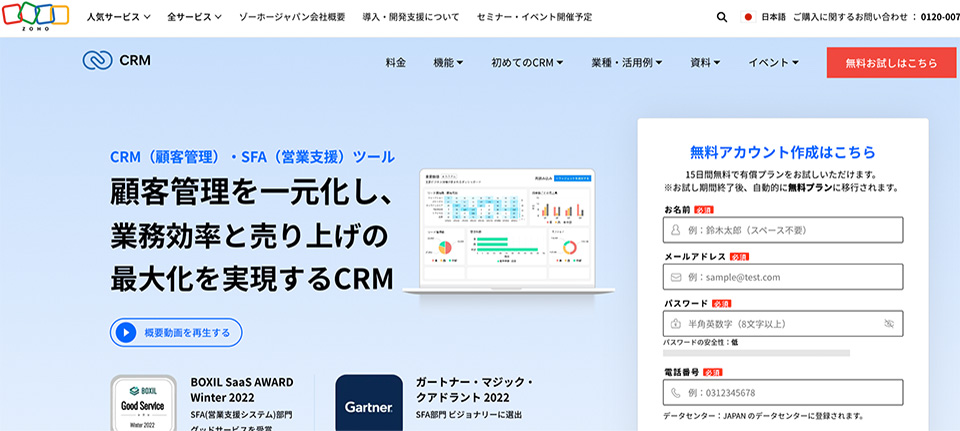This screenshot has height=431, width=960.
Task: Click パスワードの安全性：低 text
Action: pos(700,342)
